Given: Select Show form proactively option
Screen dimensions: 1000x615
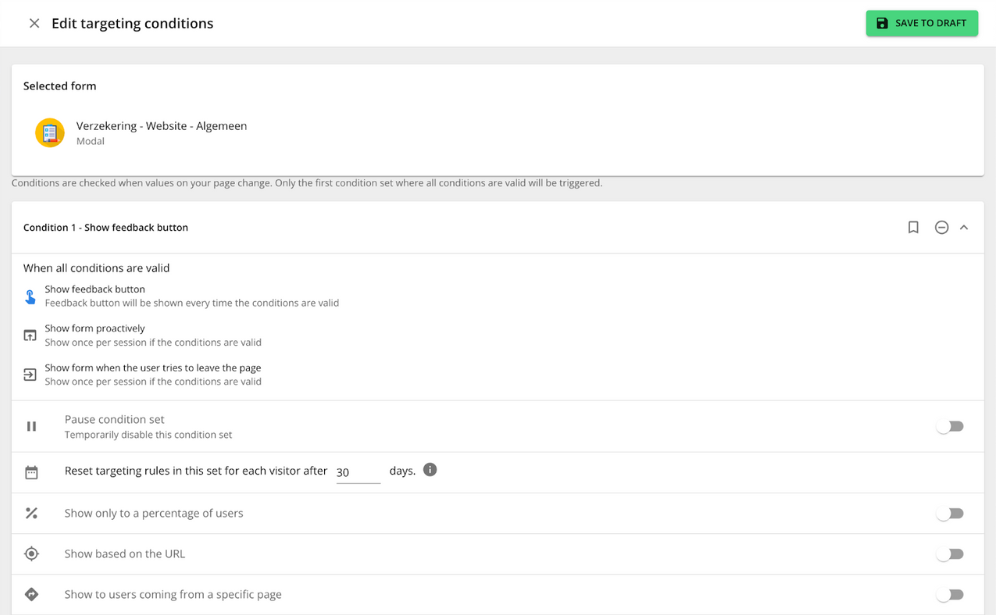Looking at the screenshot, I should pos(95,329).
